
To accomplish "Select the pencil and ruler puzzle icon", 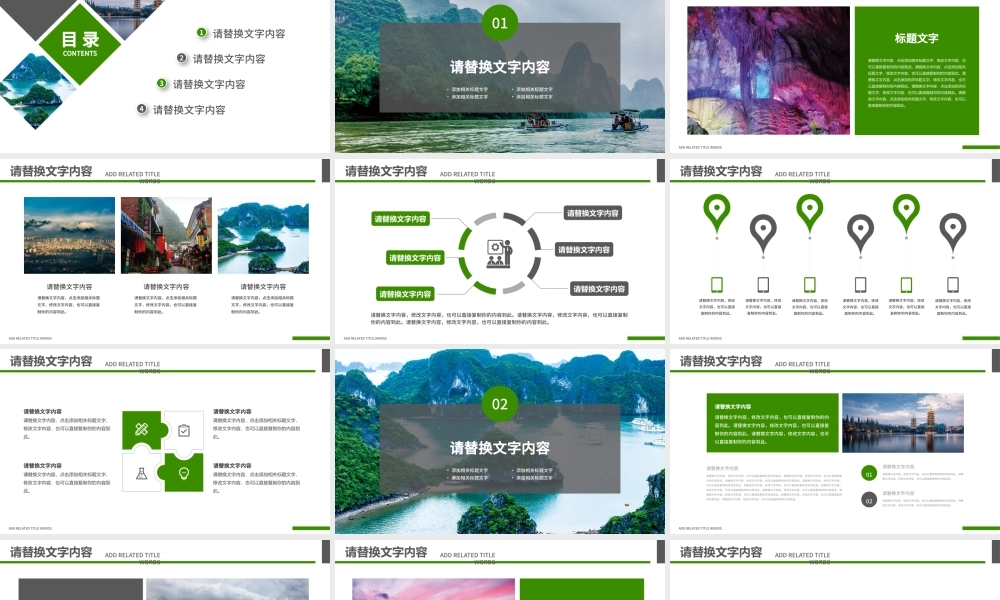I will click(x=142, y=430).
